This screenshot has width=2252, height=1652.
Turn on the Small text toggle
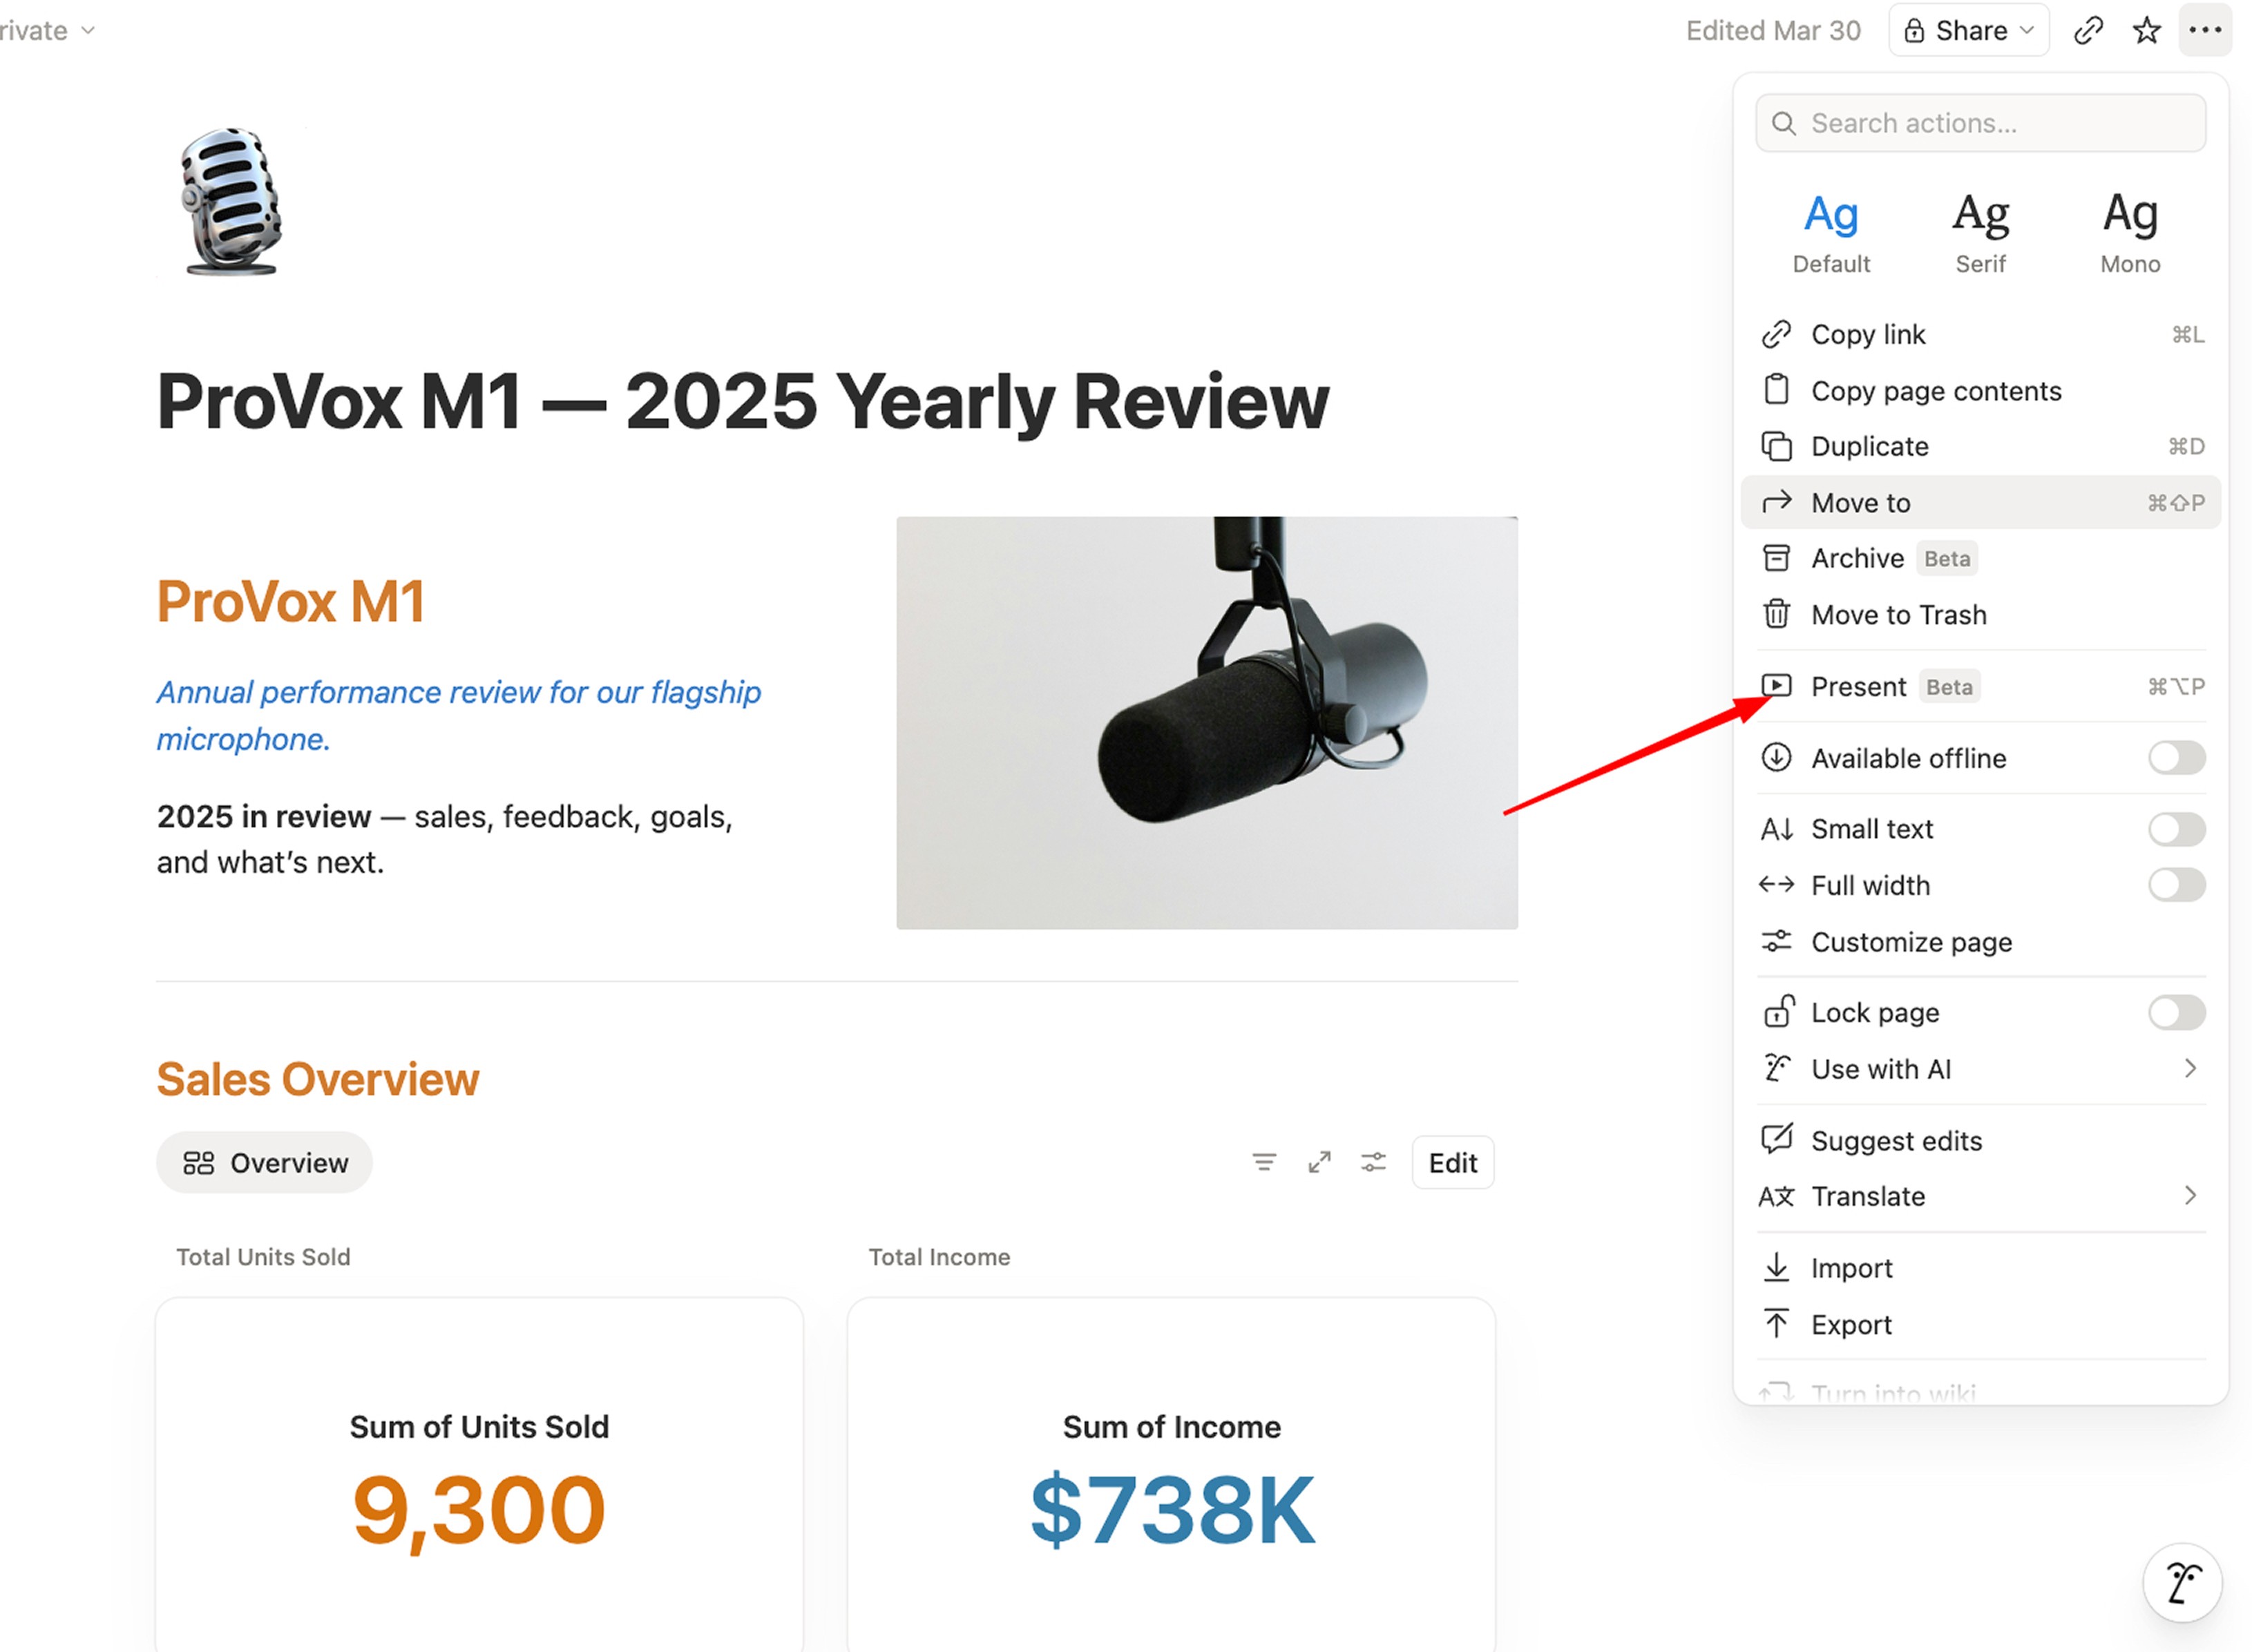(2175, 829)
